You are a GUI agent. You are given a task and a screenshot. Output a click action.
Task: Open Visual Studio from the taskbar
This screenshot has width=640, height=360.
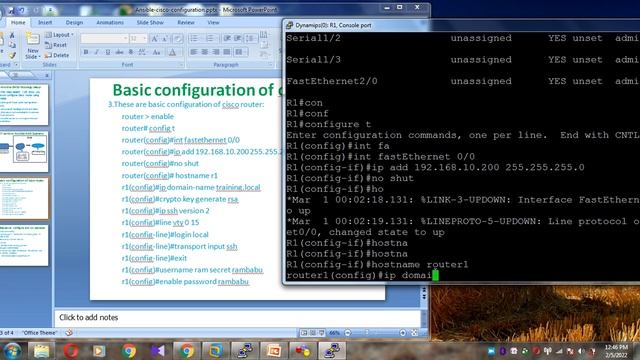157,351
